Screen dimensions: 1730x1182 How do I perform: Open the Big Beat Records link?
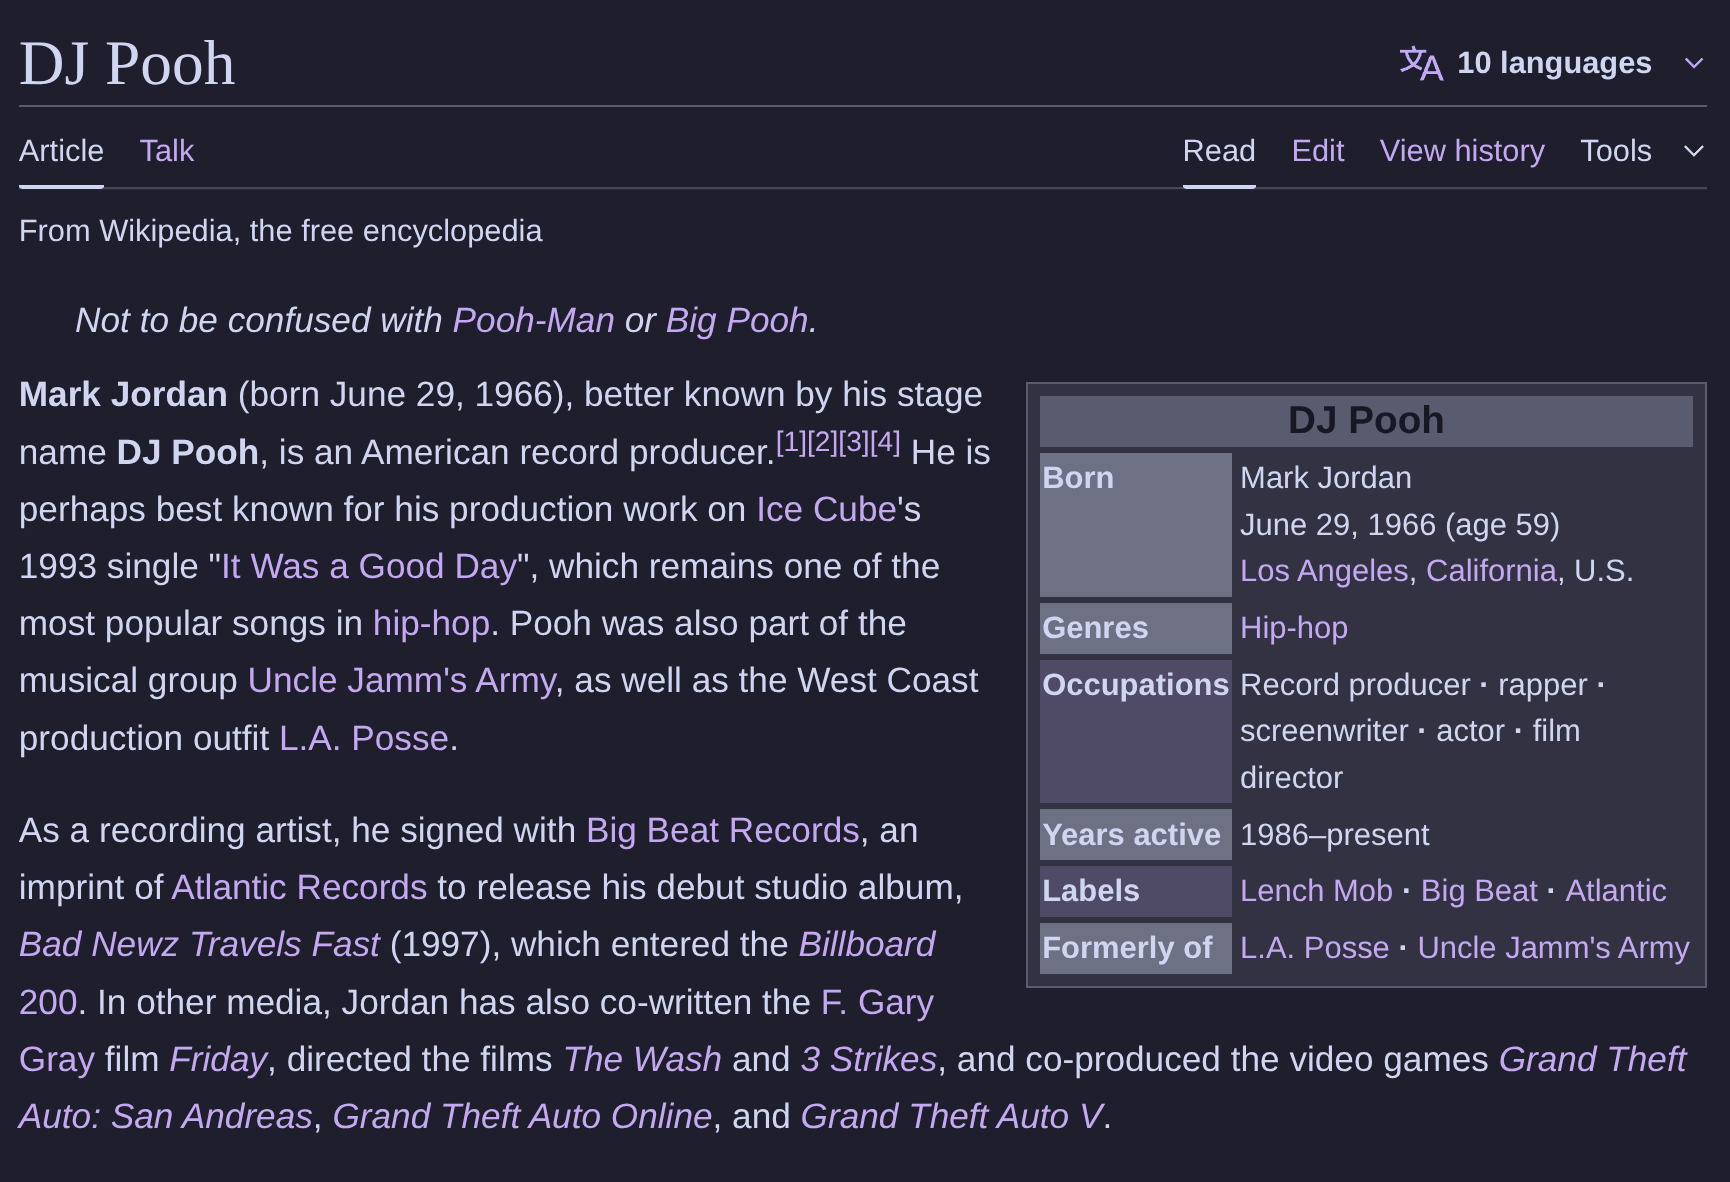point(723,831)
